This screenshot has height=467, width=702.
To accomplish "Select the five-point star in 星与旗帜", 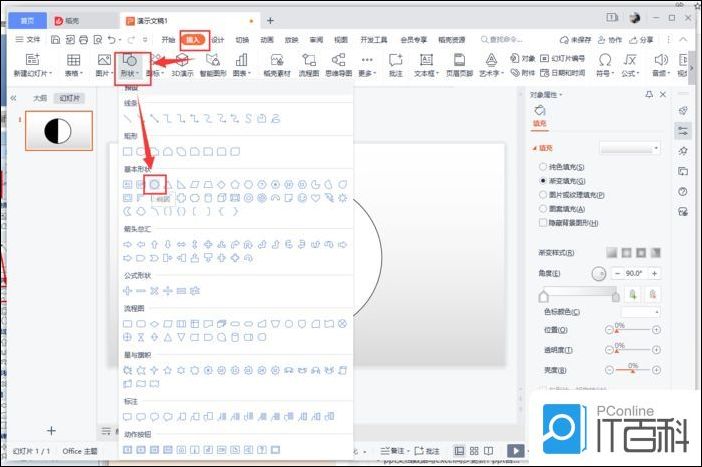I will (168, 370).
